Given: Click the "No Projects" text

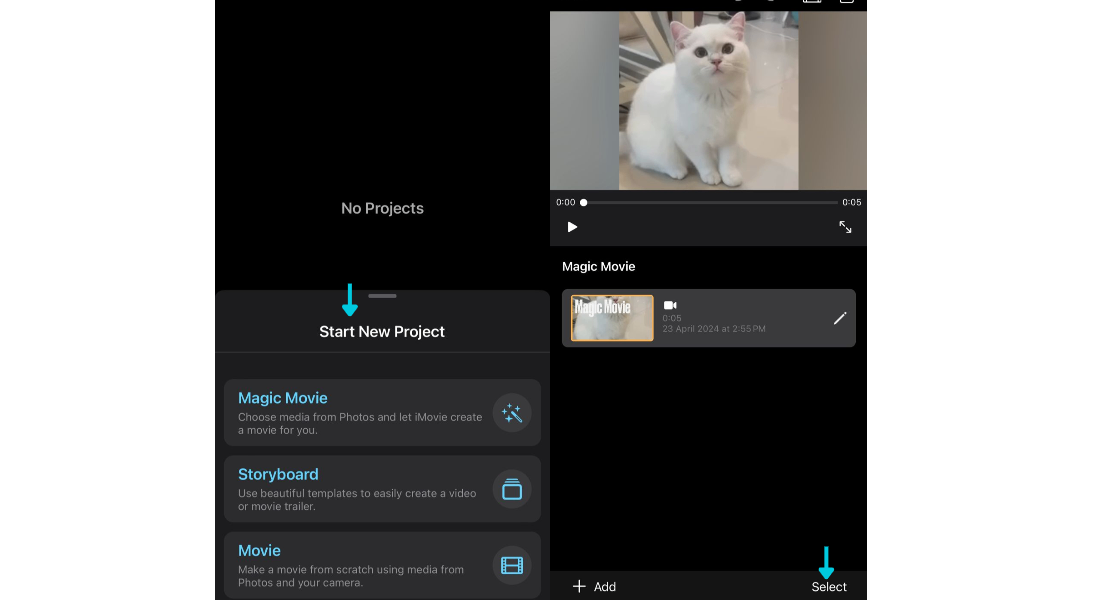Looking at the screenshot, I should pos(382,208).
